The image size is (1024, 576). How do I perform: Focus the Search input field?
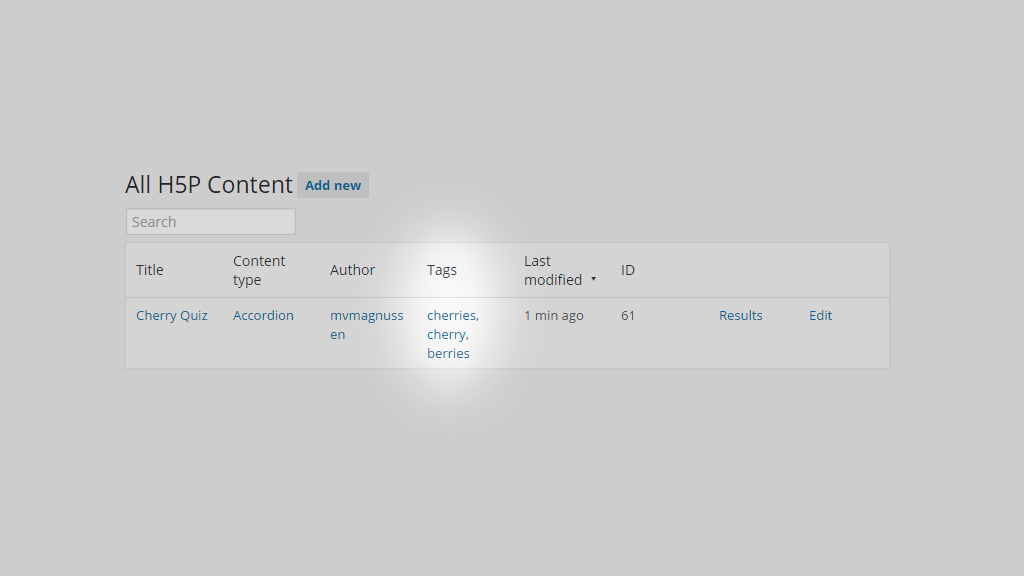211,221
